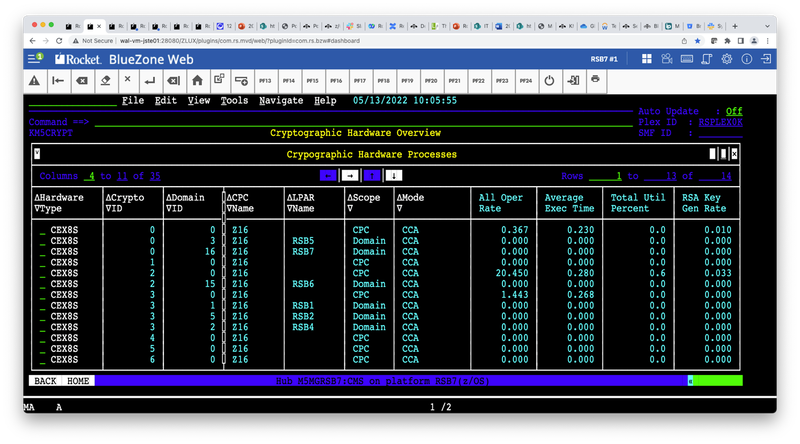Image resolution: width=800 pixels, height=444 pixels.
Task: Send the PF24 key
Action: click(x=526, y=81)
